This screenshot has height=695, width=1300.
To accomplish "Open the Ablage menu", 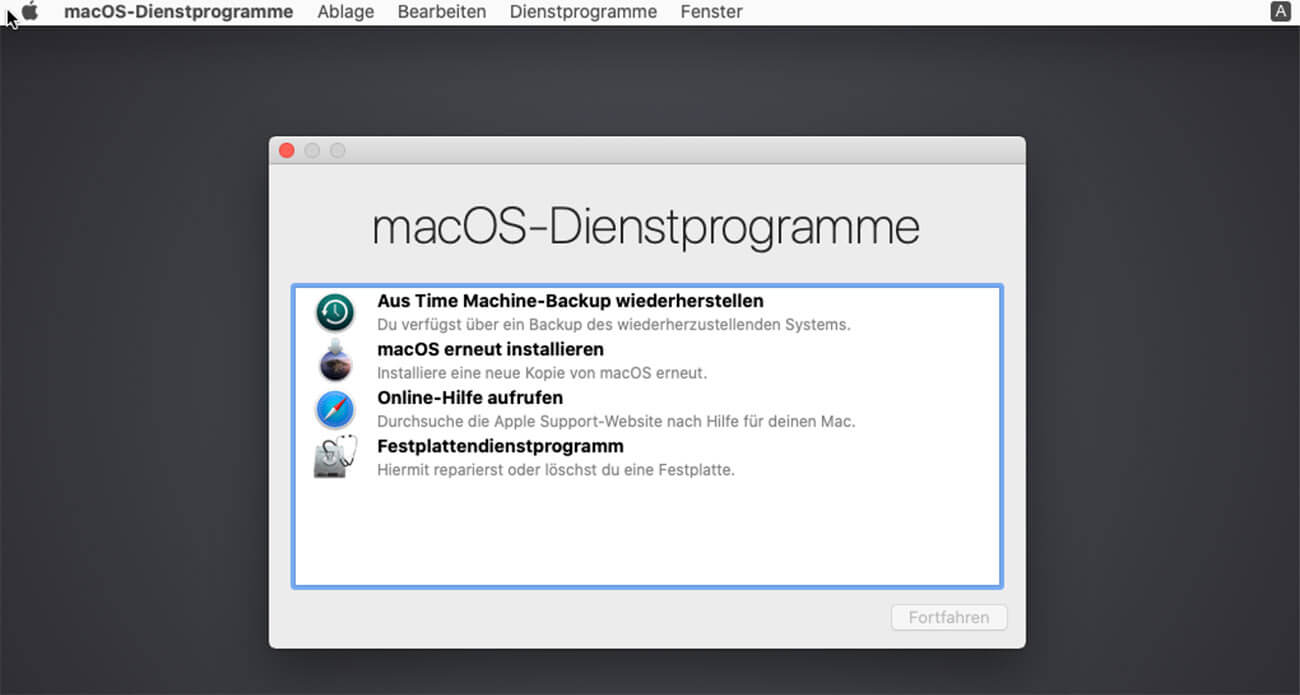I will click(x=346, y=12).
